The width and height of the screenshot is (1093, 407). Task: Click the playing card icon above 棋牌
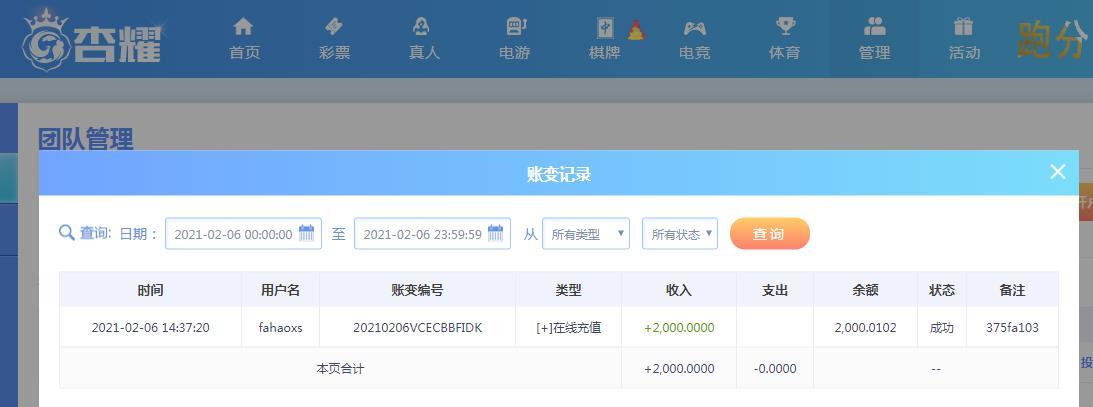[604, 28]
